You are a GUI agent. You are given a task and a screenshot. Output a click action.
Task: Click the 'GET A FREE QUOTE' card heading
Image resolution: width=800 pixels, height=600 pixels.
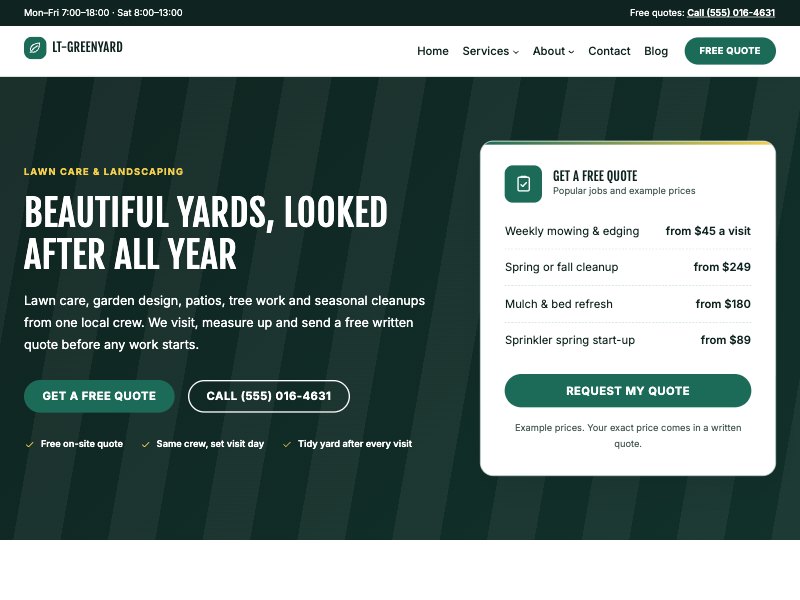pyautogui.click(x=595, y=176)
